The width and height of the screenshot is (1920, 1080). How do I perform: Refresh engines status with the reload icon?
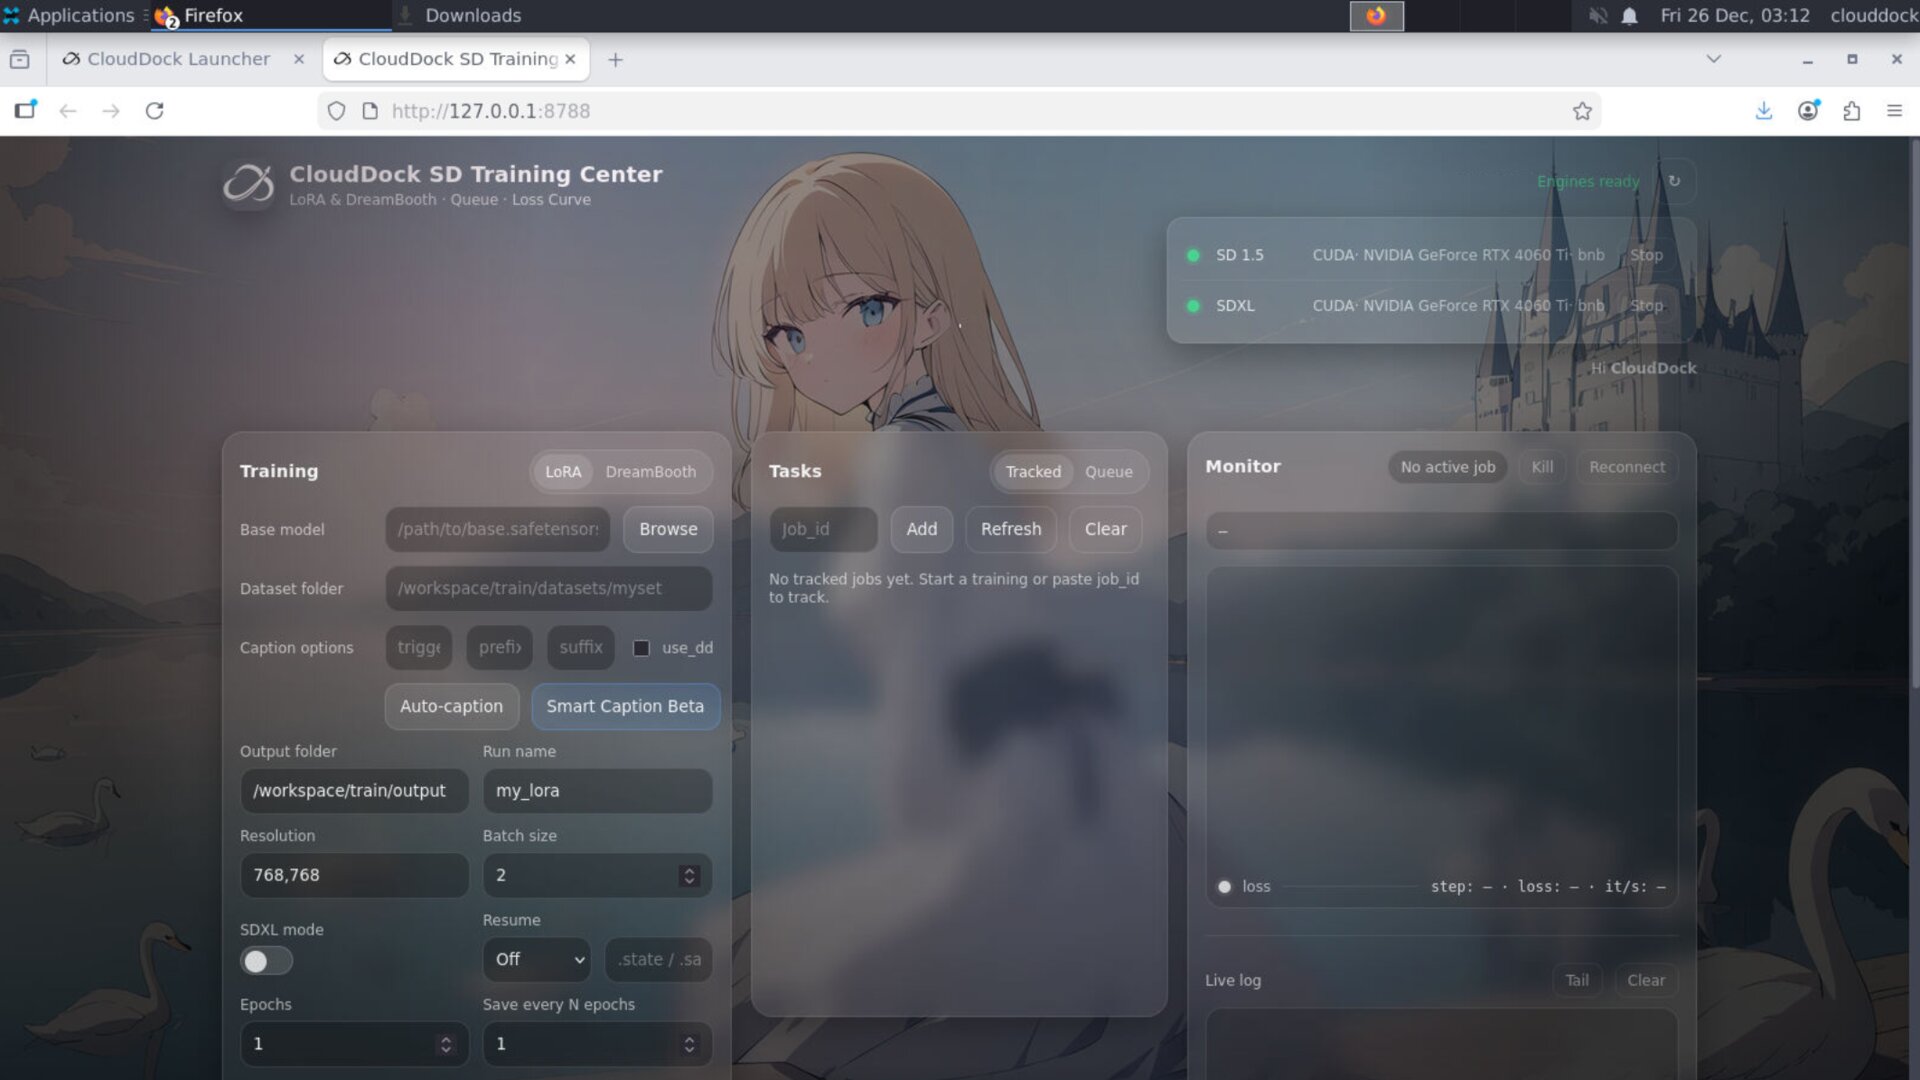point(1676,181)
